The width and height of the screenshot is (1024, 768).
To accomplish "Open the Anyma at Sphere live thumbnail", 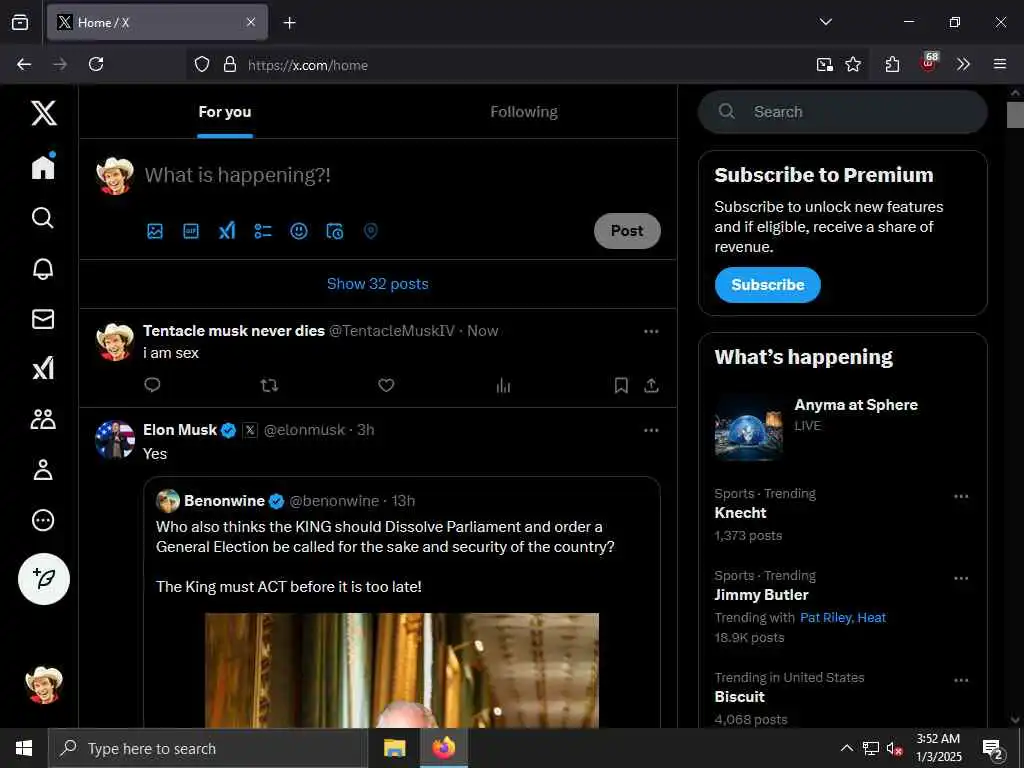I will click(748, 428).
